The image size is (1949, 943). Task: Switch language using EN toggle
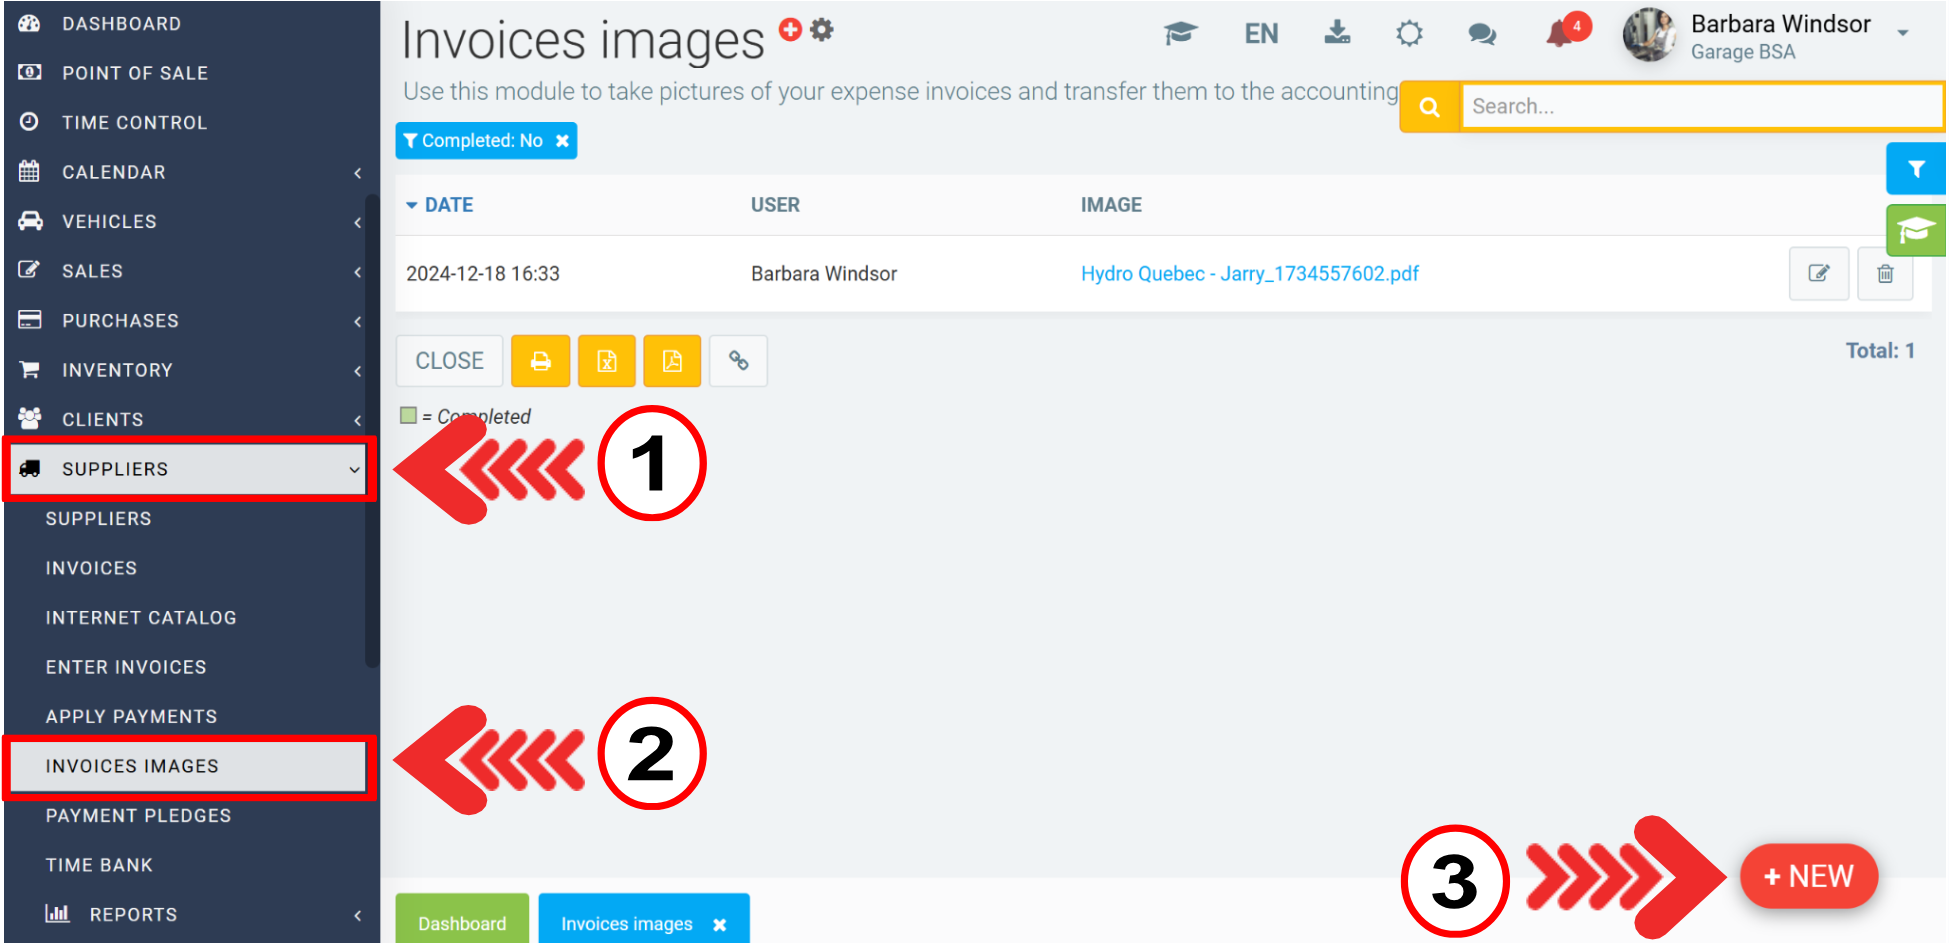[1261, 34]
